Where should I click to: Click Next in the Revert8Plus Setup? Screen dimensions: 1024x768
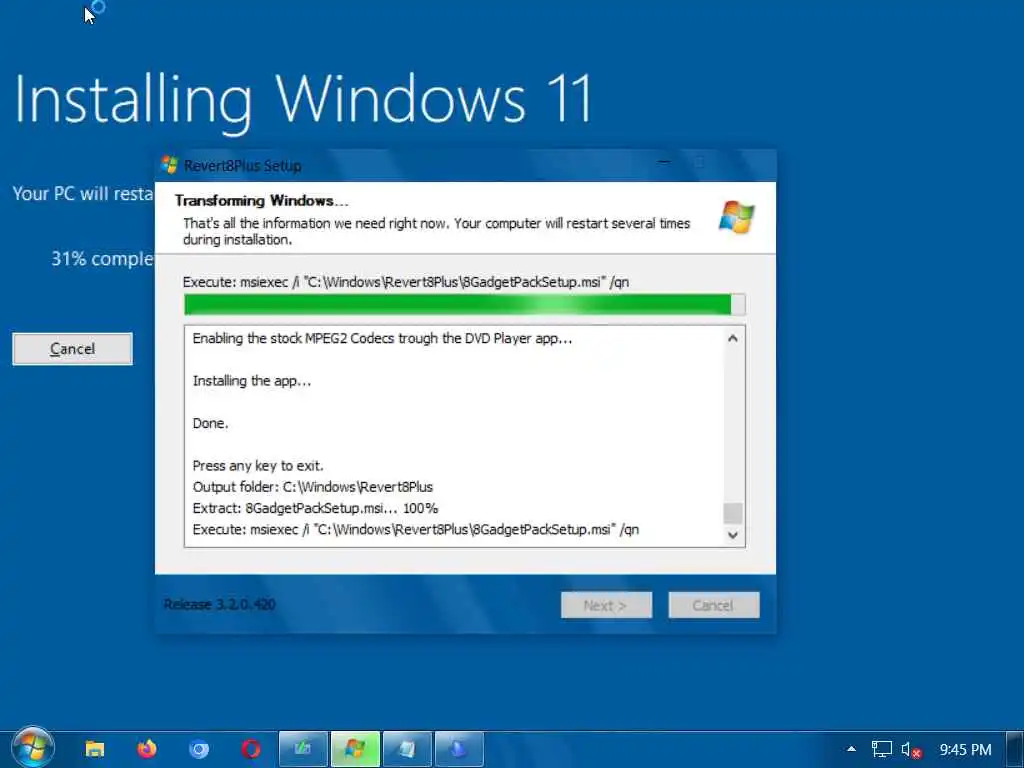tap(606, 605)
